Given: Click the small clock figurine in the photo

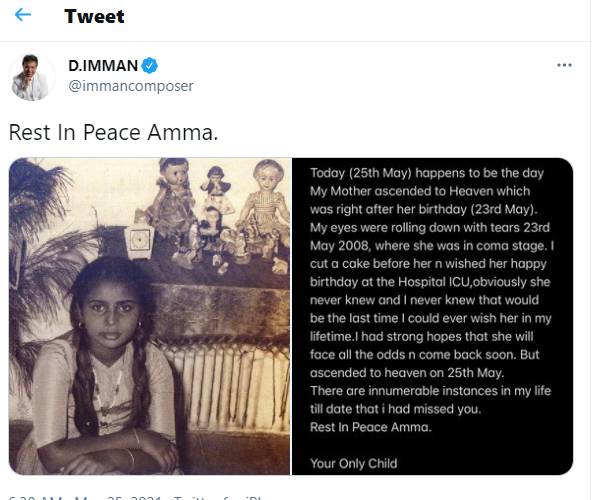Looking at the screenshot, I should coord(139,241).
